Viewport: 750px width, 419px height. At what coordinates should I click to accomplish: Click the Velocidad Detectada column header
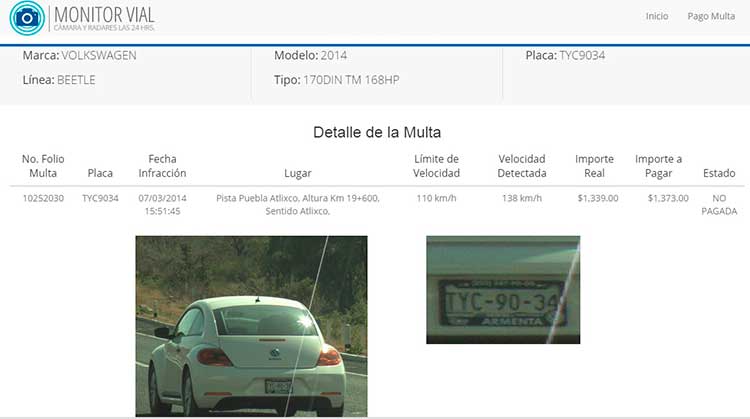[x=522, y=166]
